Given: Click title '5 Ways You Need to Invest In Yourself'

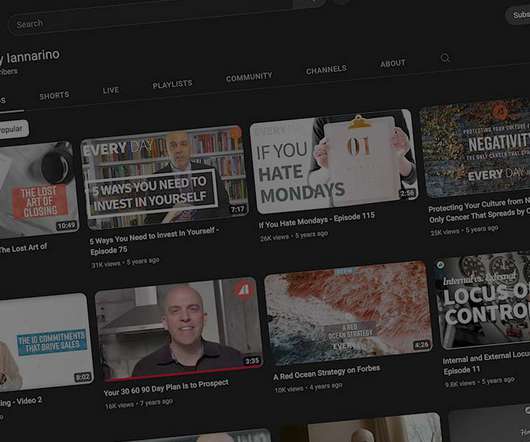Looking at the screenshot, I should [x=155, y=240].
